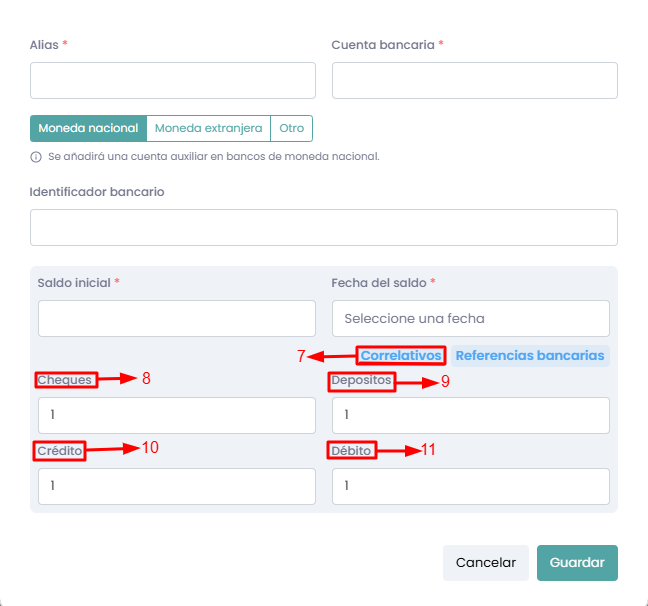Edit the Depositos correlative field
Image resolution: width=648 pixels, height=606 pixels.
pos(470,416)
